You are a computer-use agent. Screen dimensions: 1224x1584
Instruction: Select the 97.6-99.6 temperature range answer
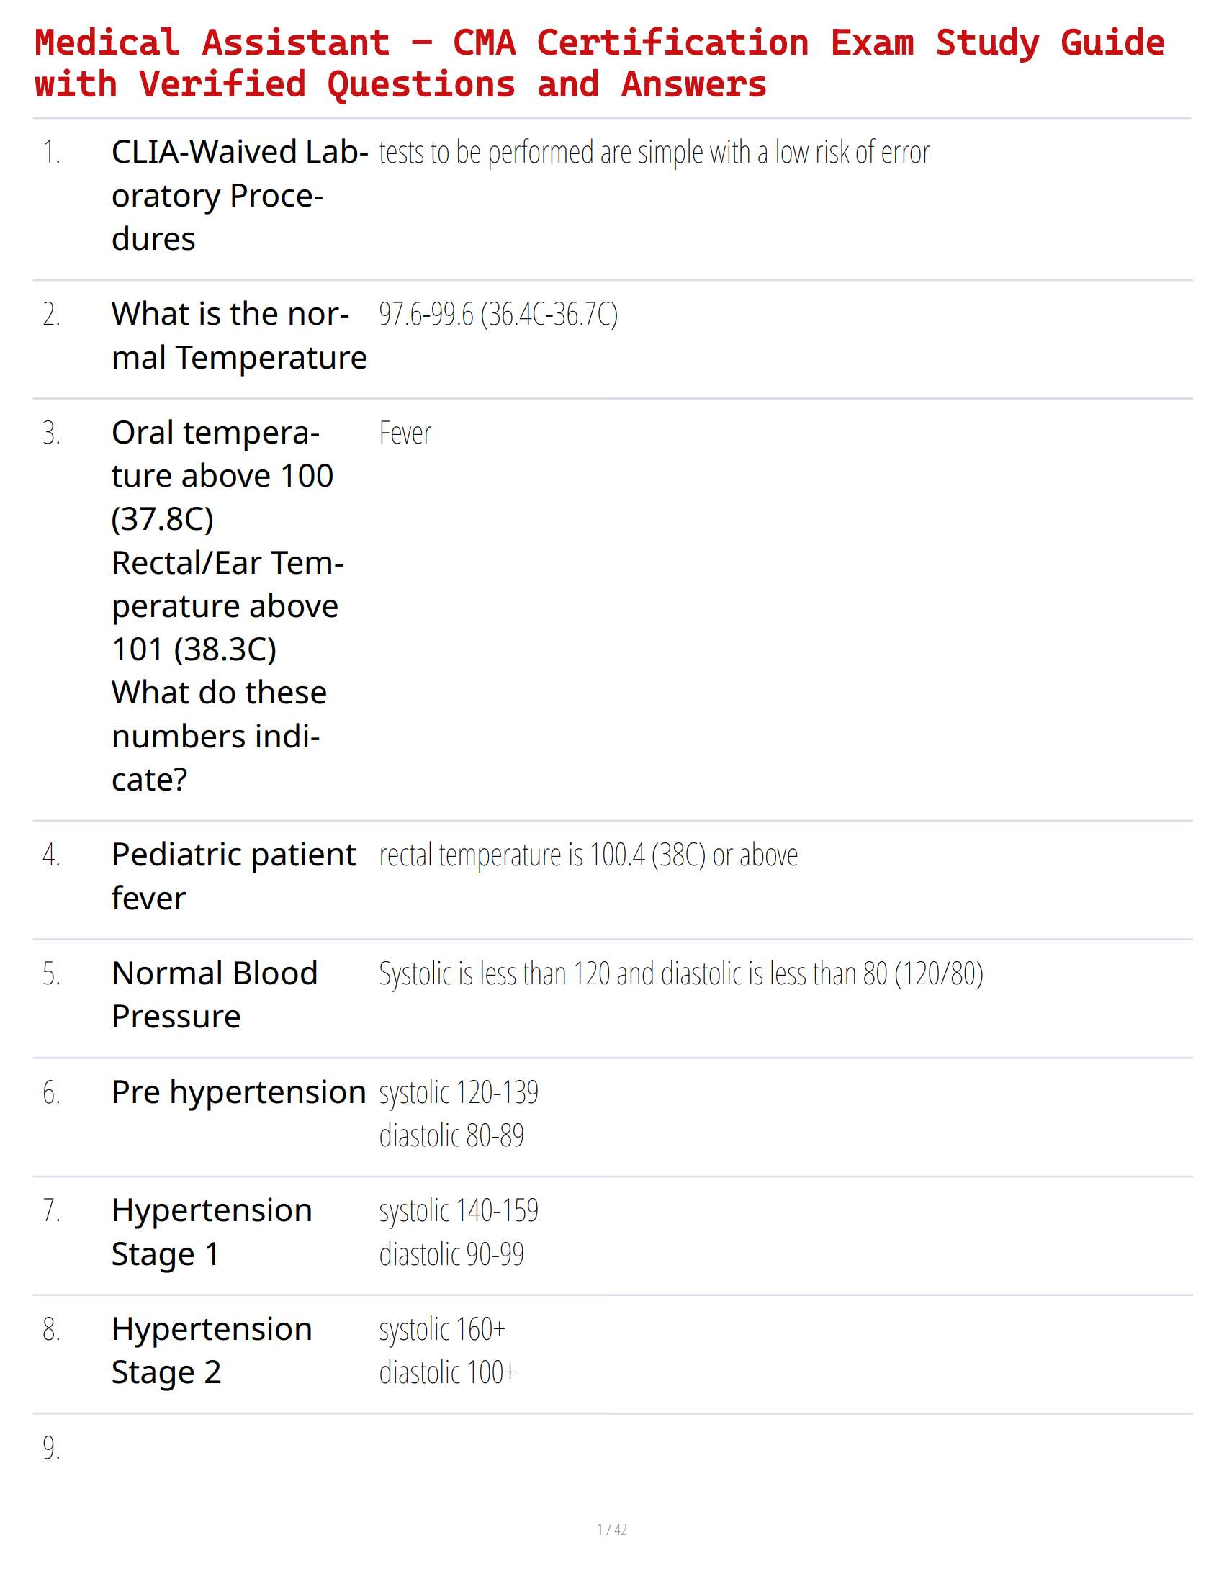click(x=498, y=315)
